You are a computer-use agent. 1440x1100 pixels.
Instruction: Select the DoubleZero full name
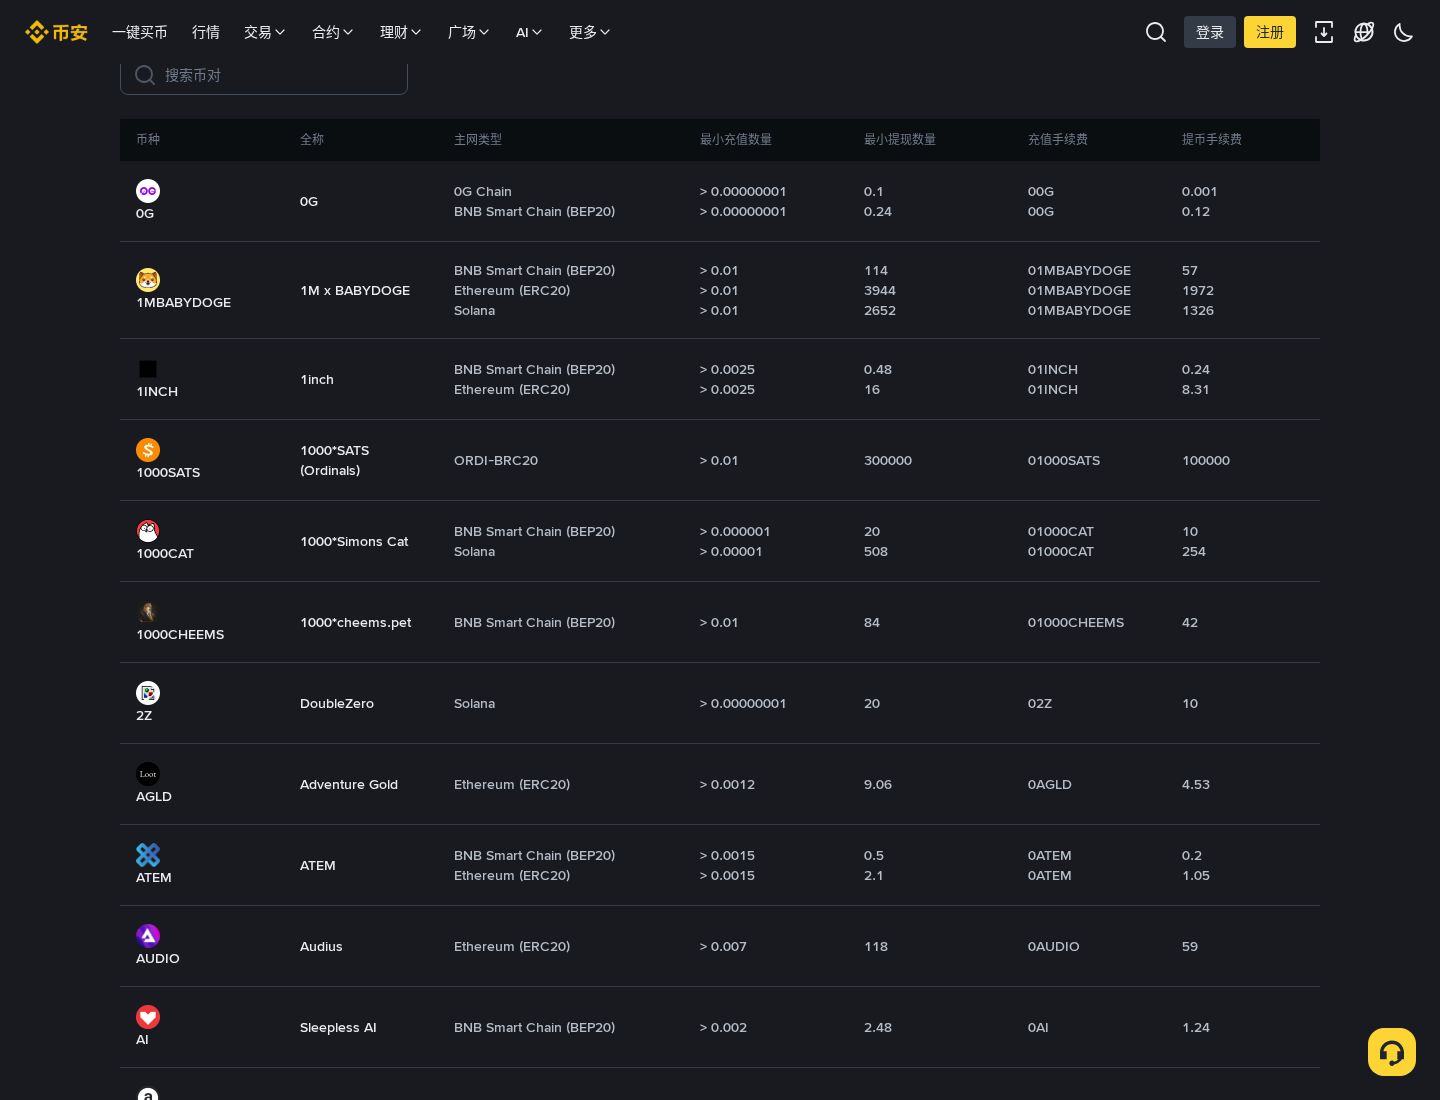337,703
